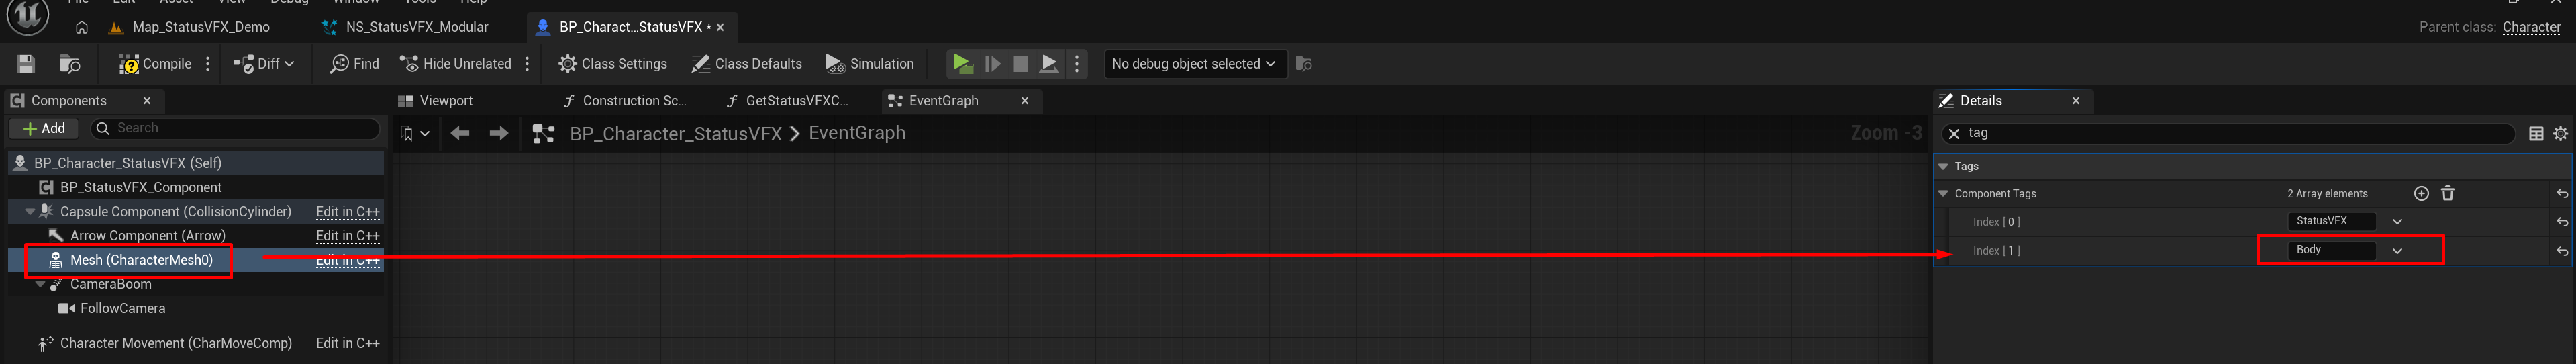Click the property matrix table icon
This screenshot has width=2576, height=364.
2536,134
